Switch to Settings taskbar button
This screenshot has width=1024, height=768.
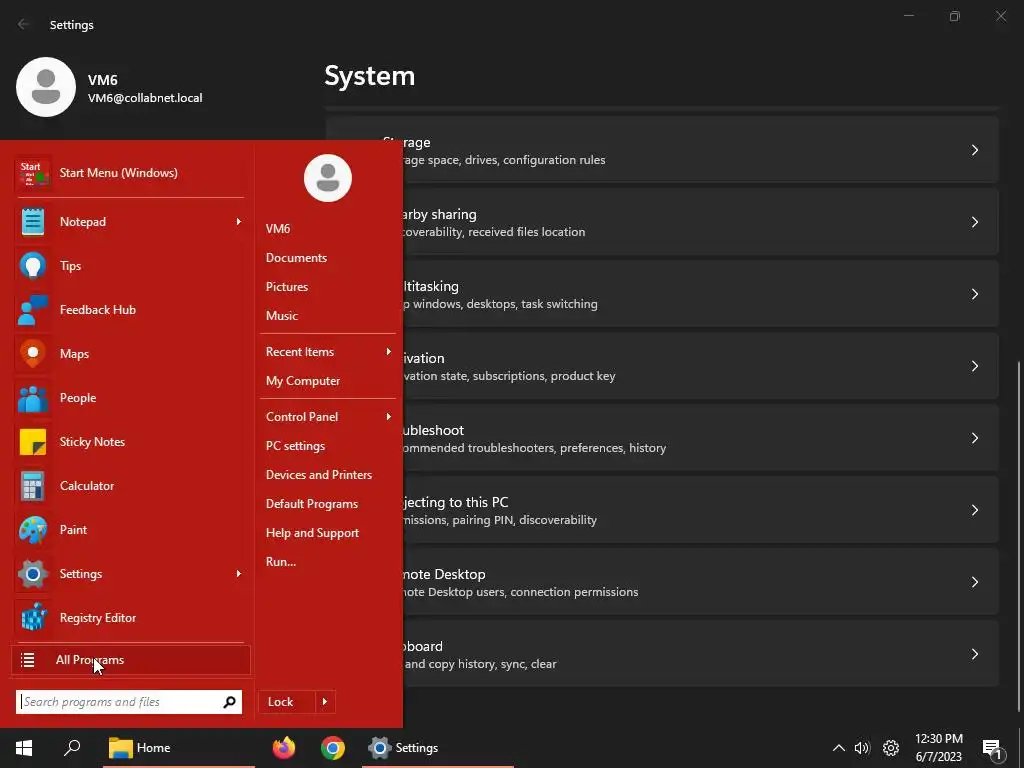click(438, 748)
